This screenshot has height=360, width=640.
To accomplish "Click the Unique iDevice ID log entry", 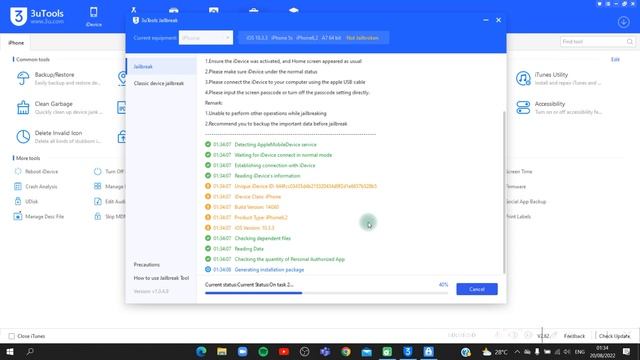I will click(x=305, y=186).
